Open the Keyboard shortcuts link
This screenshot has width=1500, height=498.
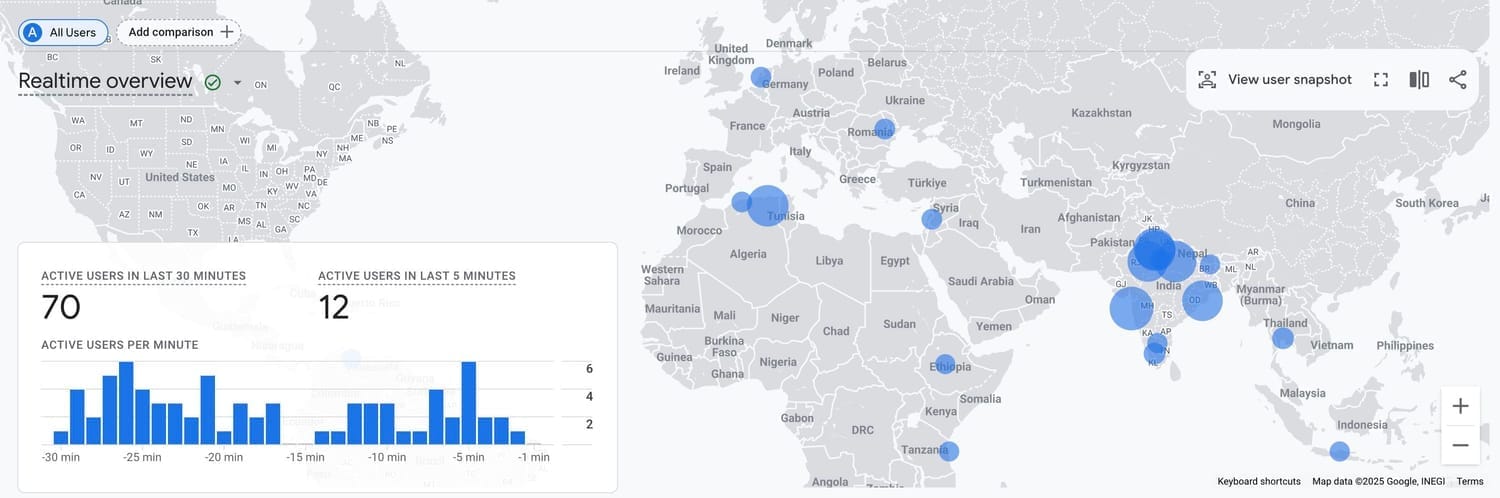[x=1259, y=482]
